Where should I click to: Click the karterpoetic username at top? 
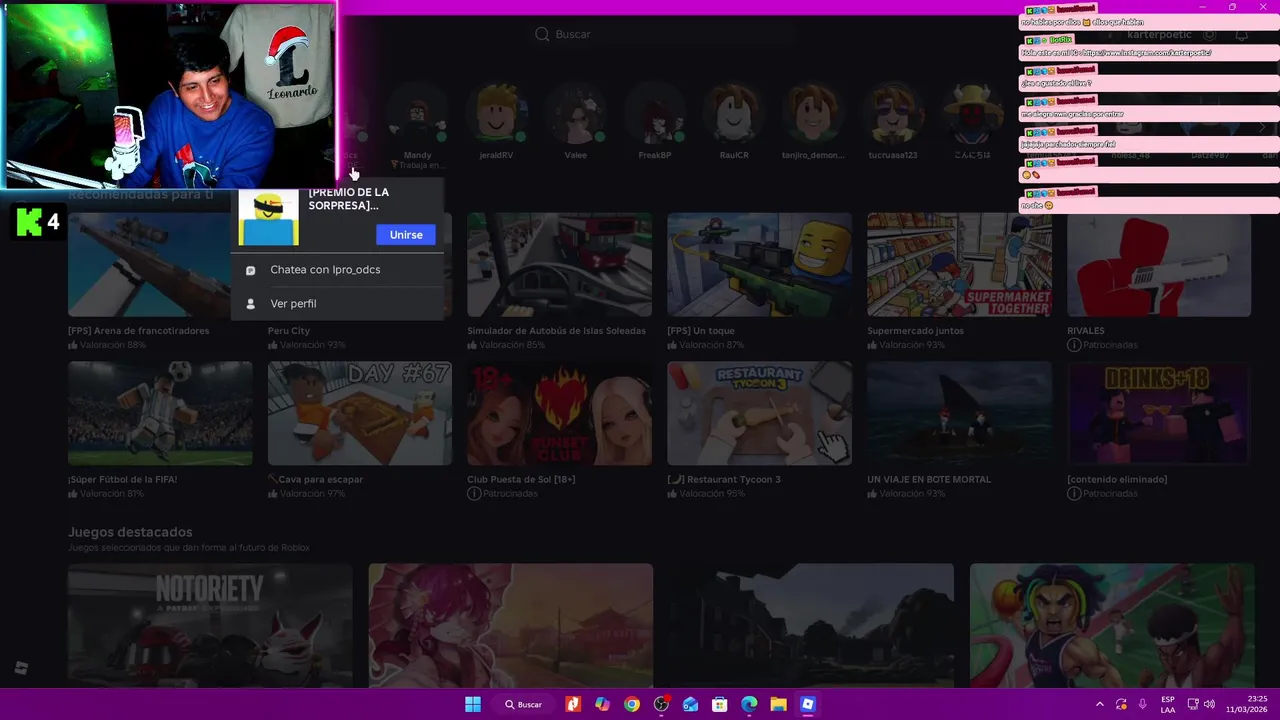click(x=1159, y=35)
